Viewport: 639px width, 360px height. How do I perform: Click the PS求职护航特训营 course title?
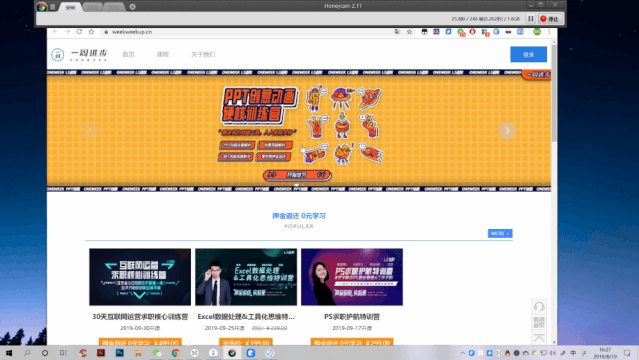(352, 316)
